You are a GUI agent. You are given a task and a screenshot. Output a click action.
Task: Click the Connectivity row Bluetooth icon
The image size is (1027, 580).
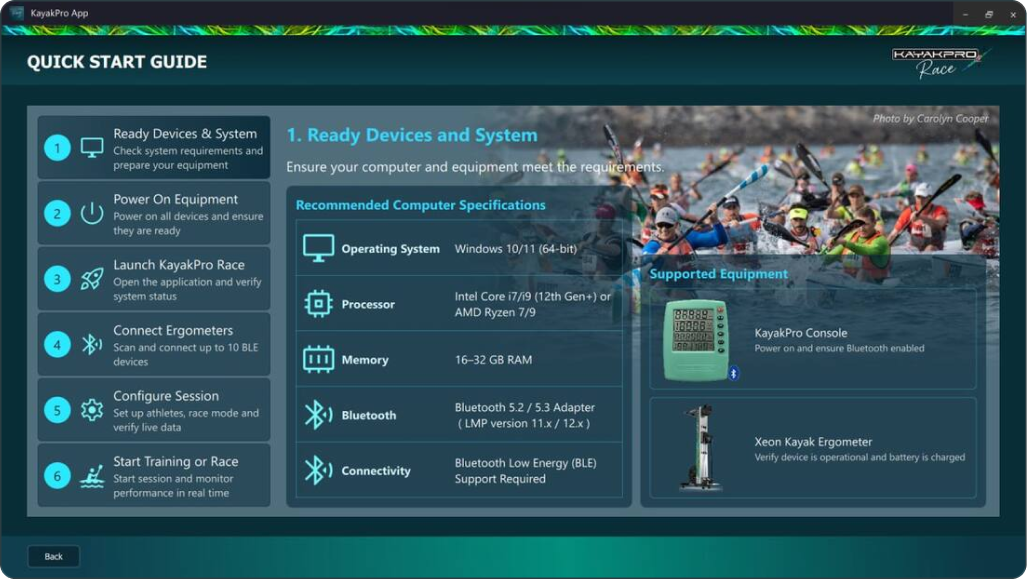pos(318,471)
